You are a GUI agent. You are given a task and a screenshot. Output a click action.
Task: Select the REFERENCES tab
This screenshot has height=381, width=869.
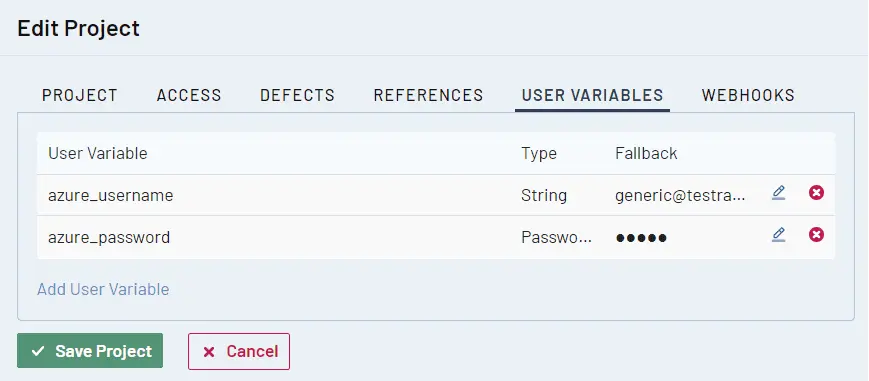[x=428, y=95]
